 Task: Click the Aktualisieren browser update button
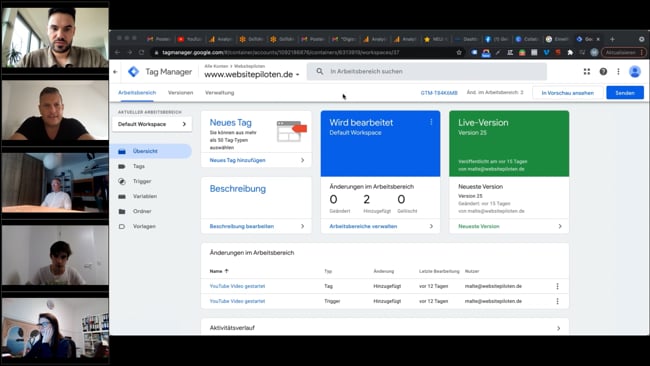tap(623, 52)
